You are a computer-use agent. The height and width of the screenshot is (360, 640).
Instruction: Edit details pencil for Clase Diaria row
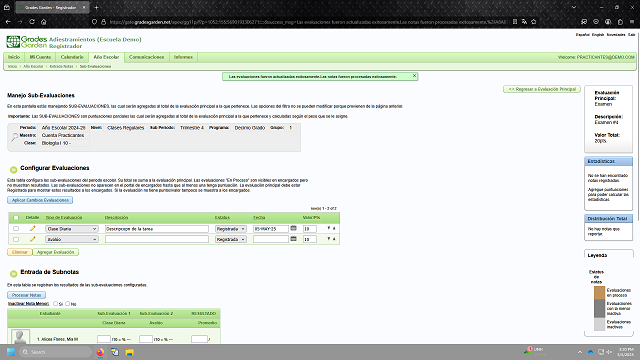[33, 229]
